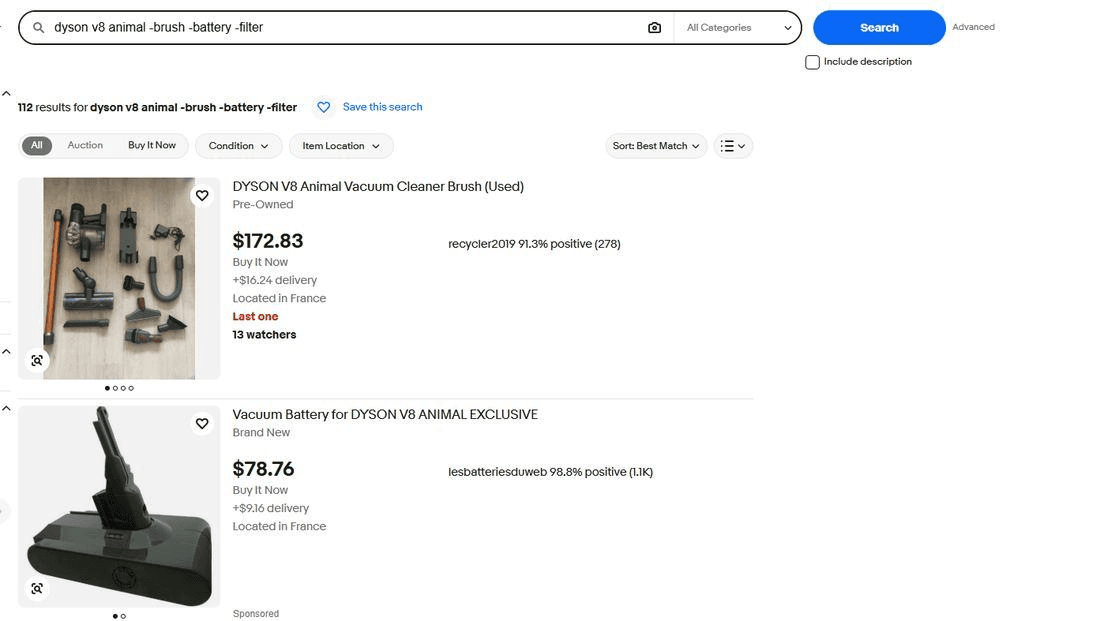The height and width of the screenshot is (621, 1100).
Task: Click the Brand New condition text
Action: pos(261,432)
